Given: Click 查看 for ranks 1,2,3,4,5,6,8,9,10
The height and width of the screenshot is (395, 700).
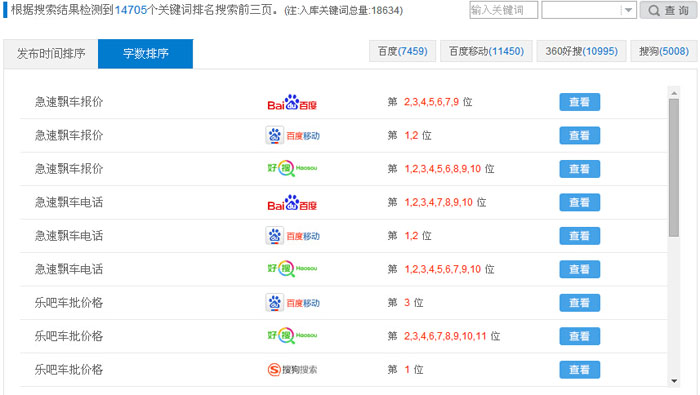Looking at the screenshot, I should click(579, 169).
